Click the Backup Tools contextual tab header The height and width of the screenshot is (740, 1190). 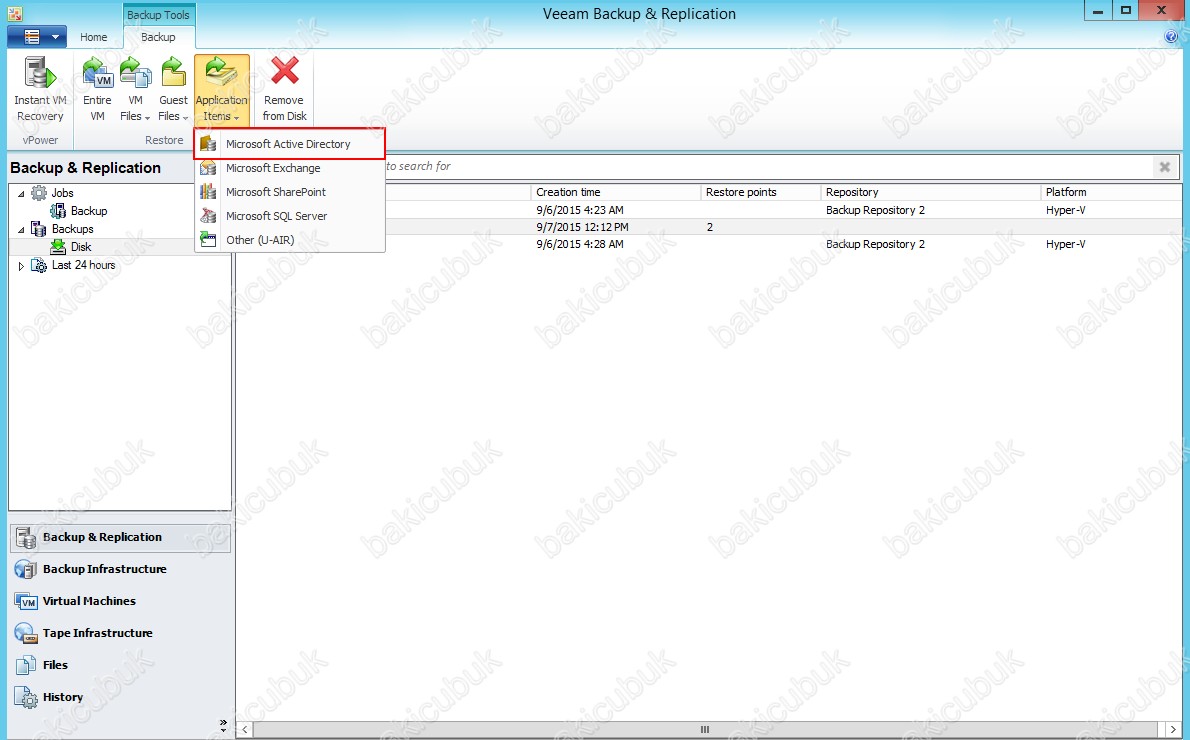(x=158, y=14)
